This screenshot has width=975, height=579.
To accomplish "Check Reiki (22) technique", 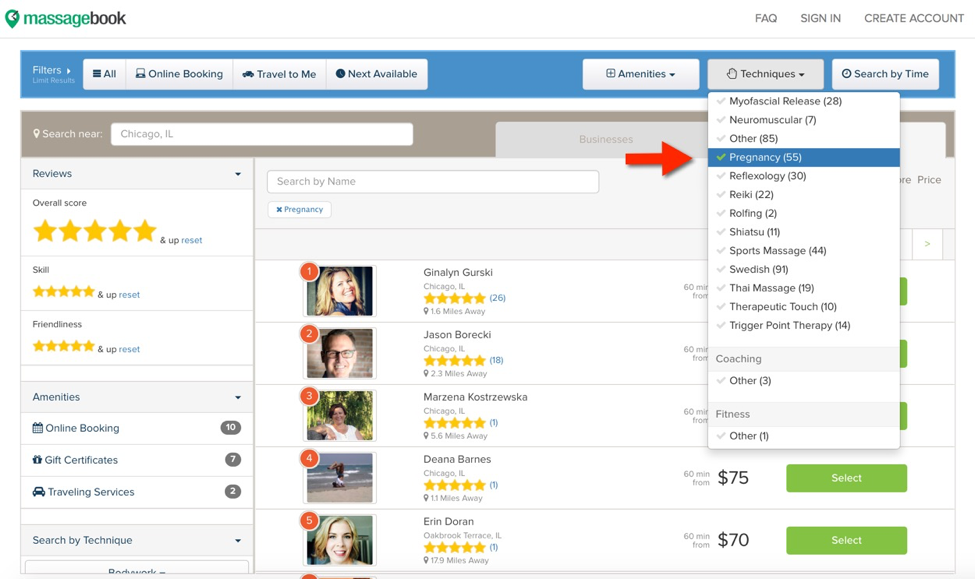I will 803,195.
